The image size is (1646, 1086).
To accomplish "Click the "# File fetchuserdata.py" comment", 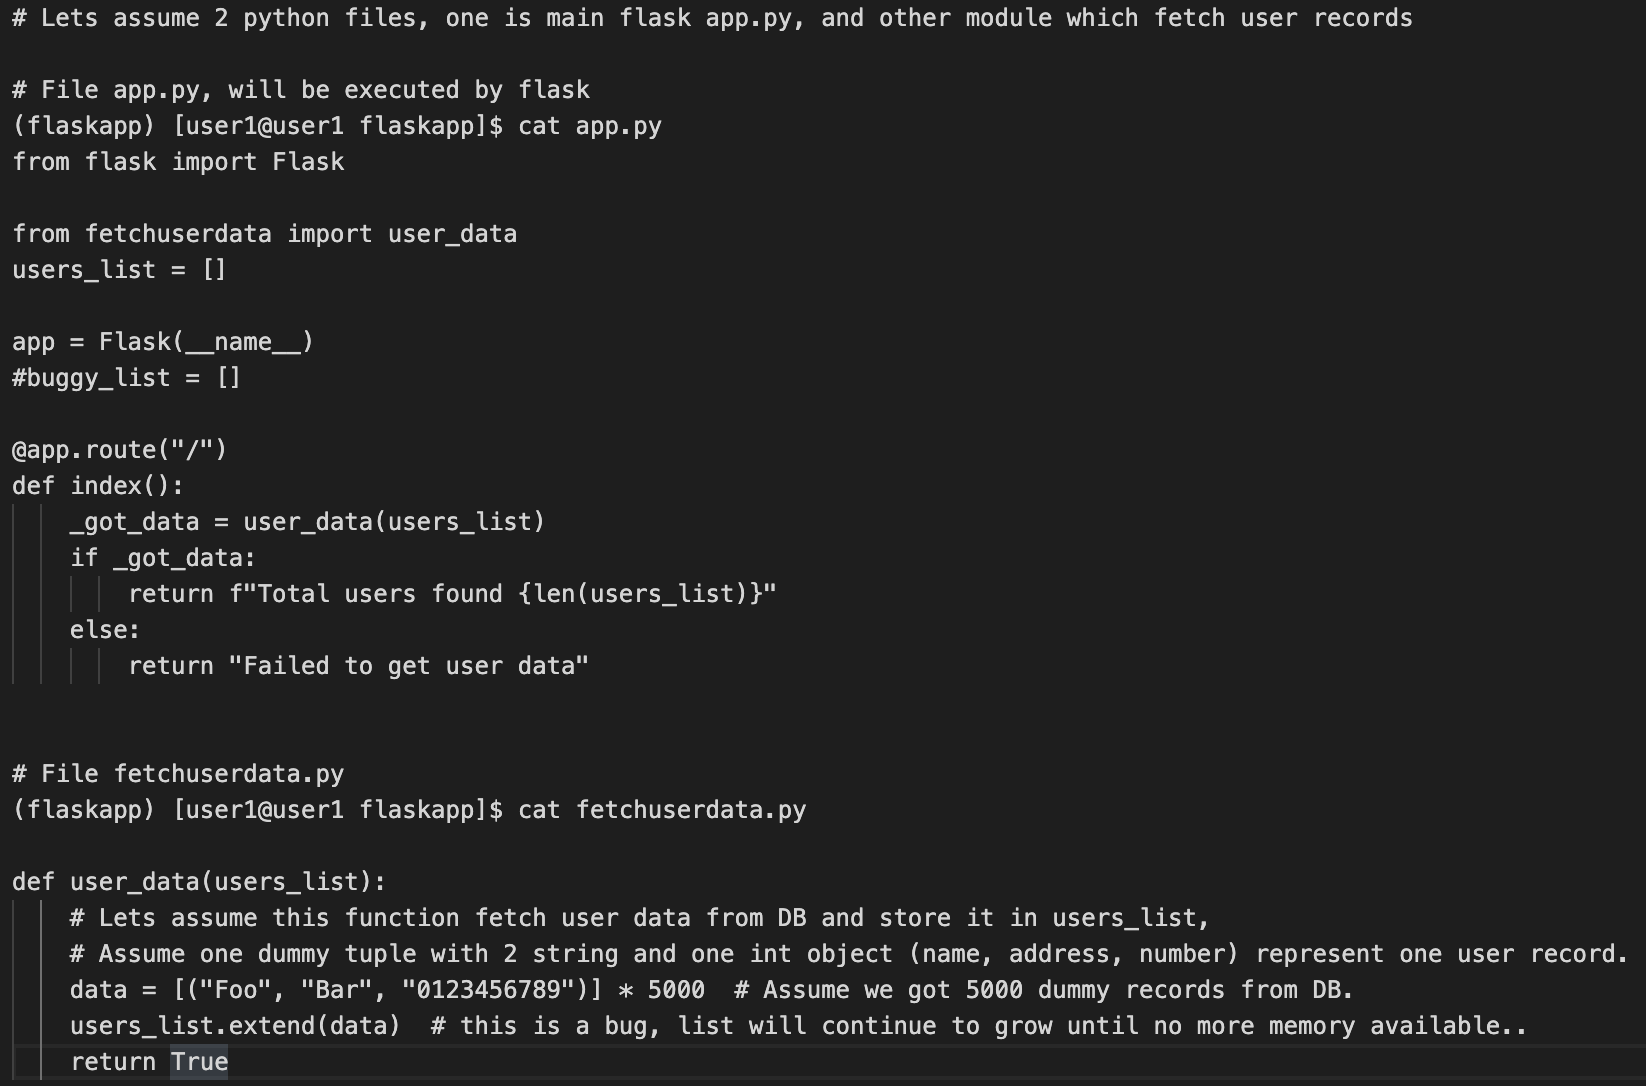I will (x=178, y=774).
